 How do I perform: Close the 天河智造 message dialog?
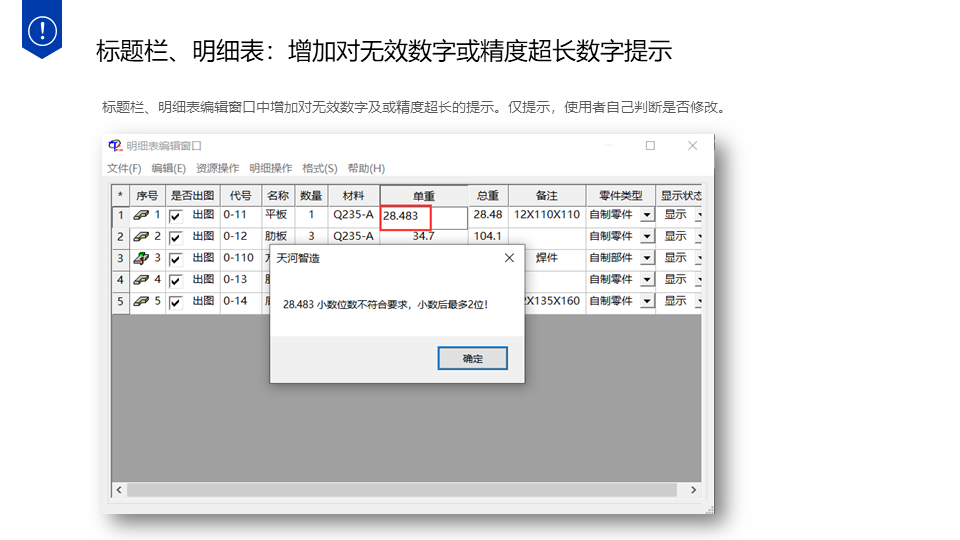click(509, 258)
